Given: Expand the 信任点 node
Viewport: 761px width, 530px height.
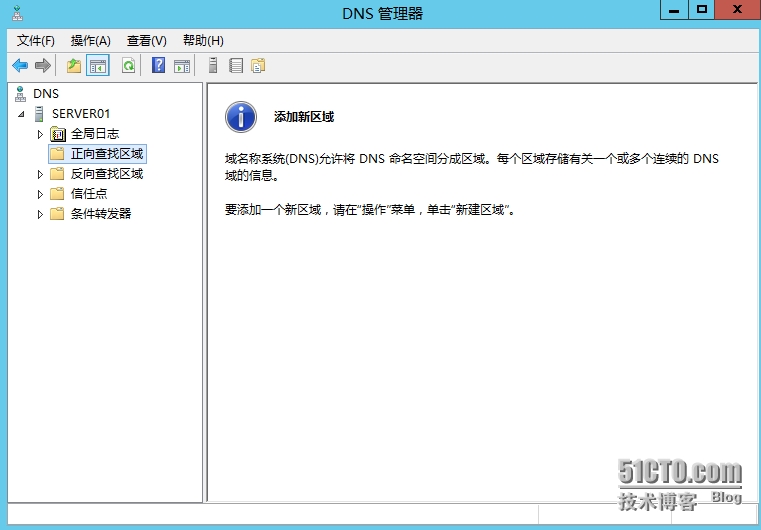Looking at the screenshot, I should pyautogui.click(x=40, y=194).
